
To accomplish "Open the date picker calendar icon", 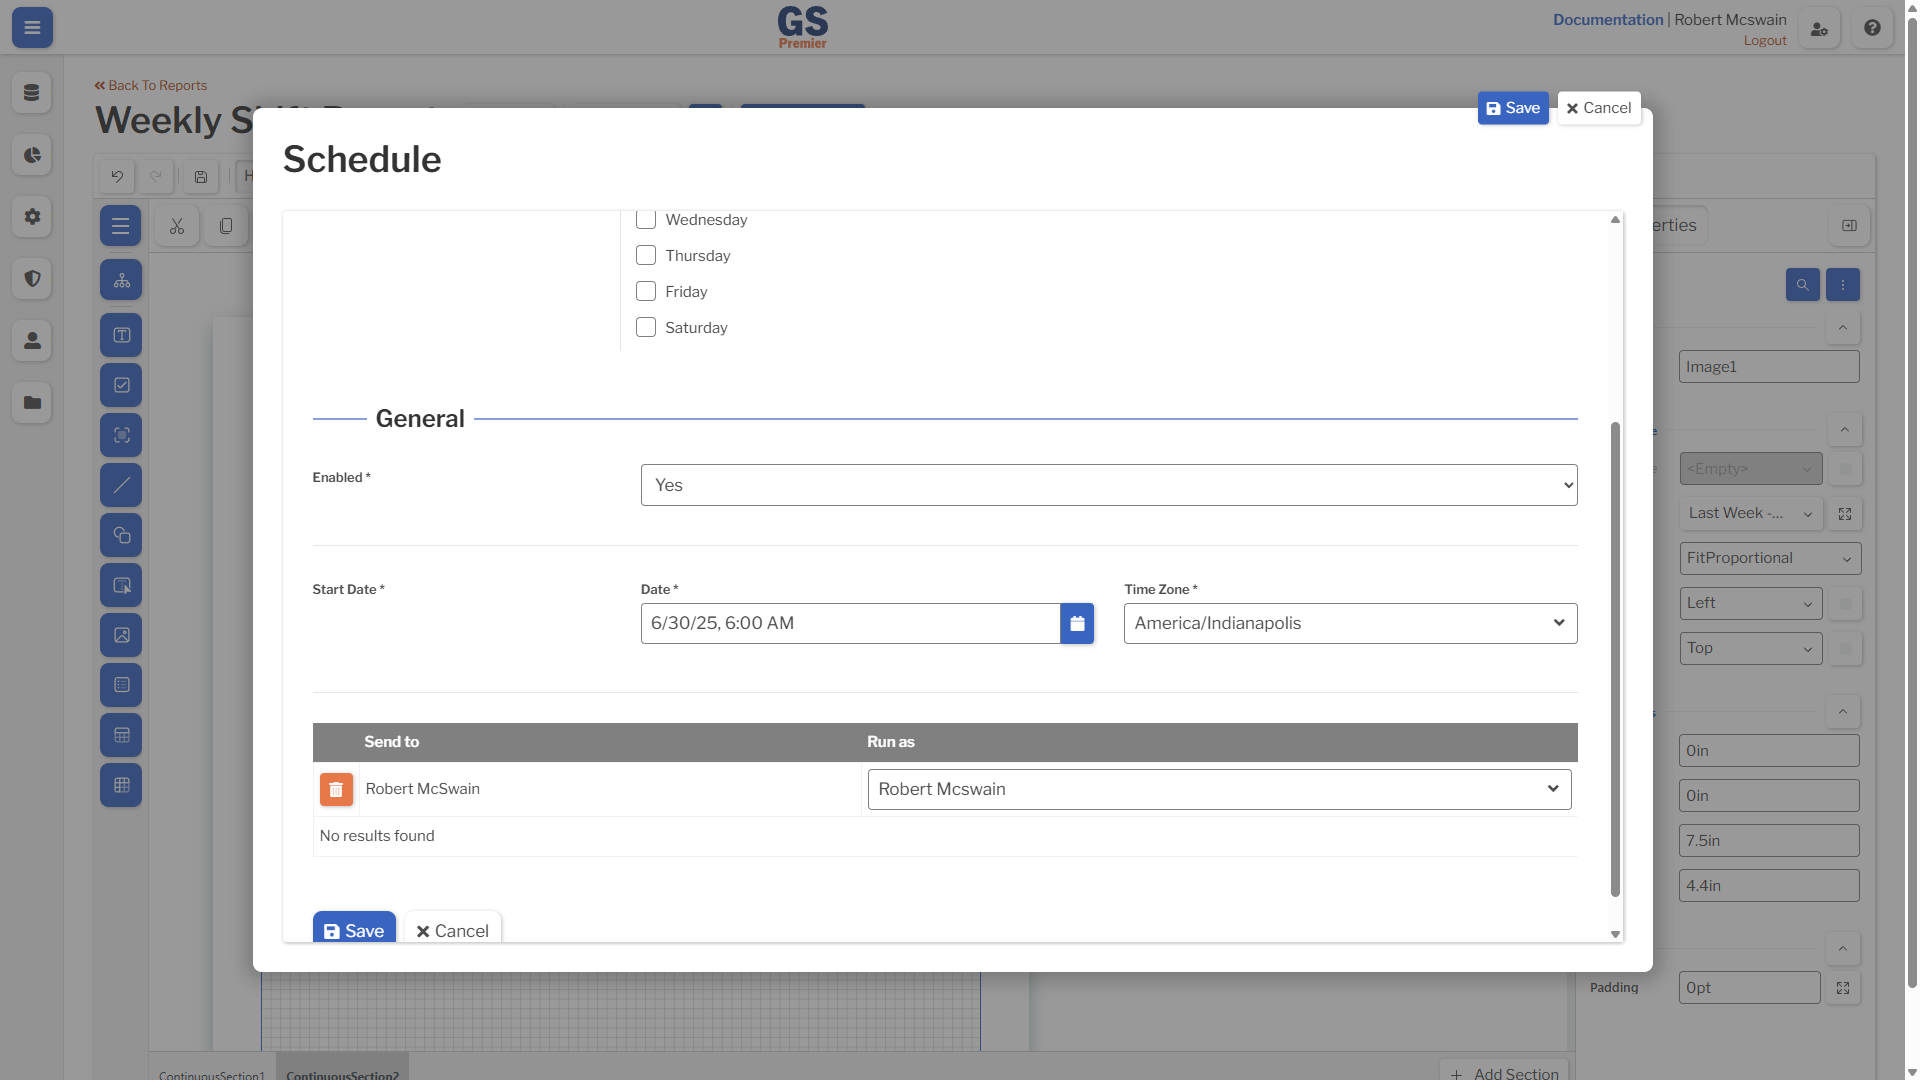I will click(x=1077, y=624).
